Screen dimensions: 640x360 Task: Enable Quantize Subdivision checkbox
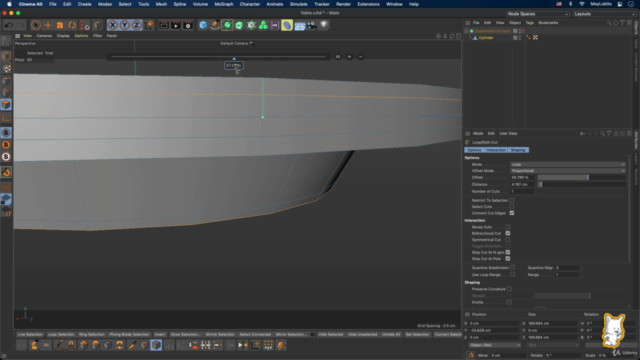tap(513, 268)
